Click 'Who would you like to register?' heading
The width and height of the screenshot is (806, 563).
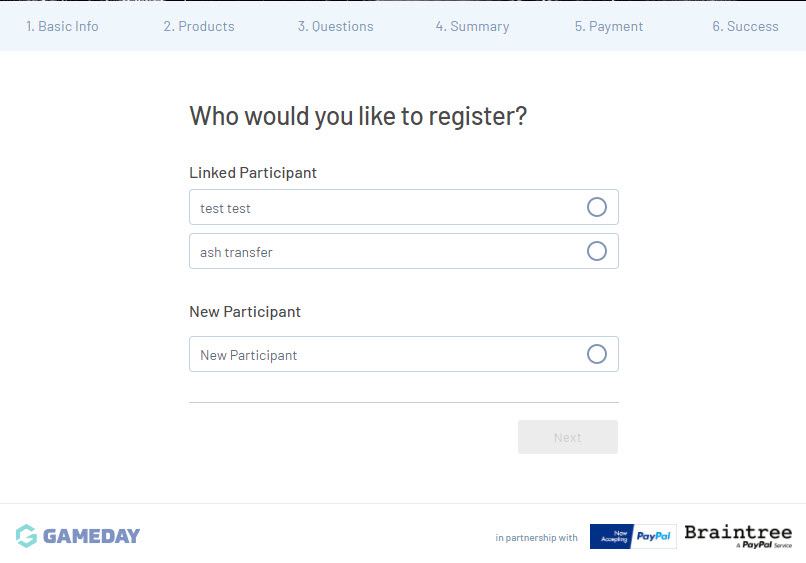358,116
